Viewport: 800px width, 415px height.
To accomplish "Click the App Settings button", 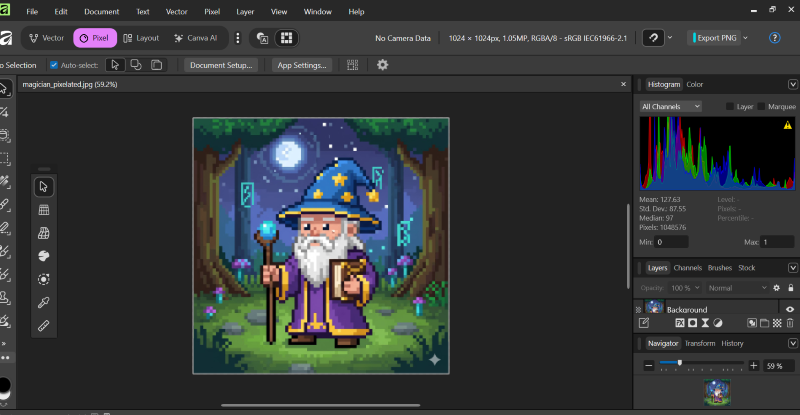I will (301, 65).
